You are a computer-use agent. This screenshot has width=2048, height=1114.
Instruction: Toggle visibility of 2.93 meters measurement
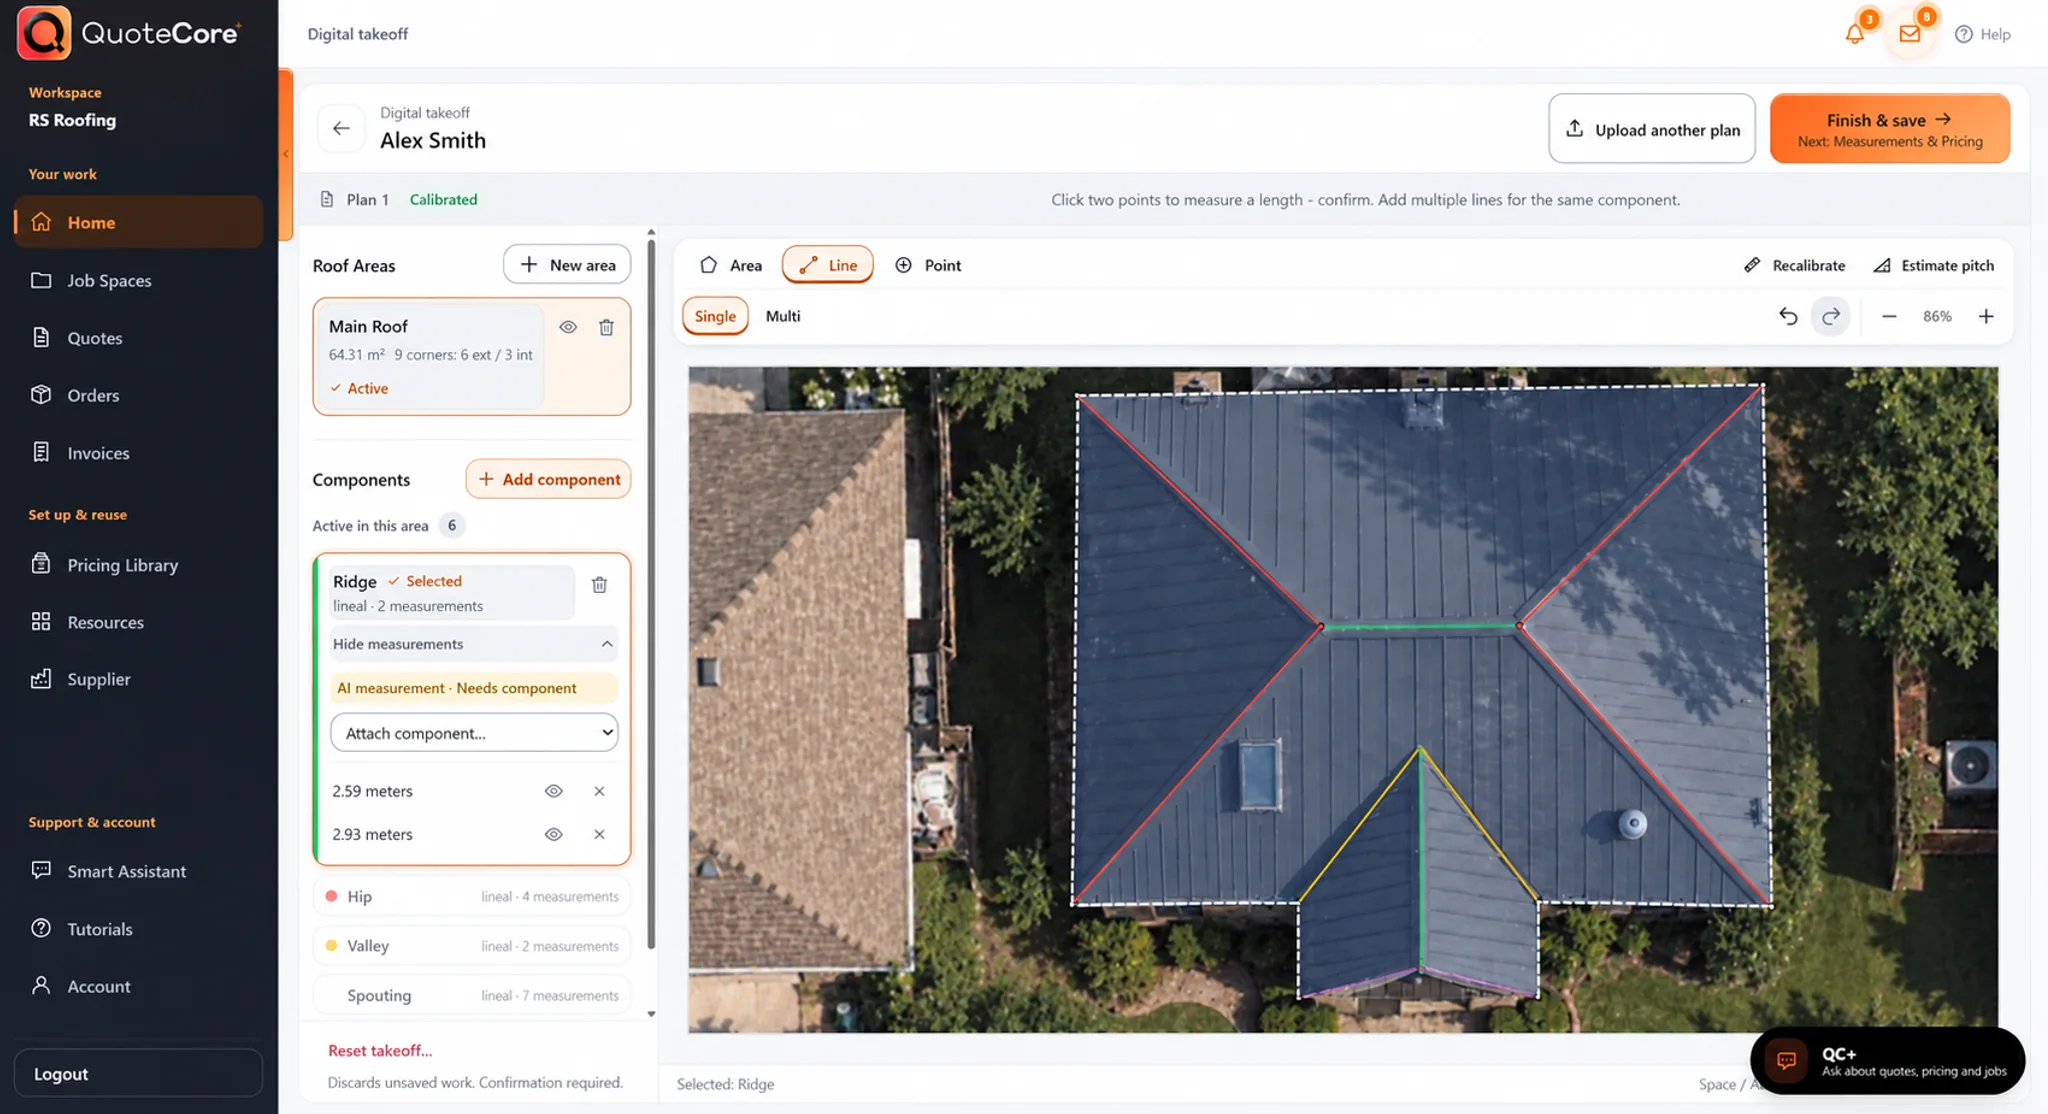tap(553, 834)
